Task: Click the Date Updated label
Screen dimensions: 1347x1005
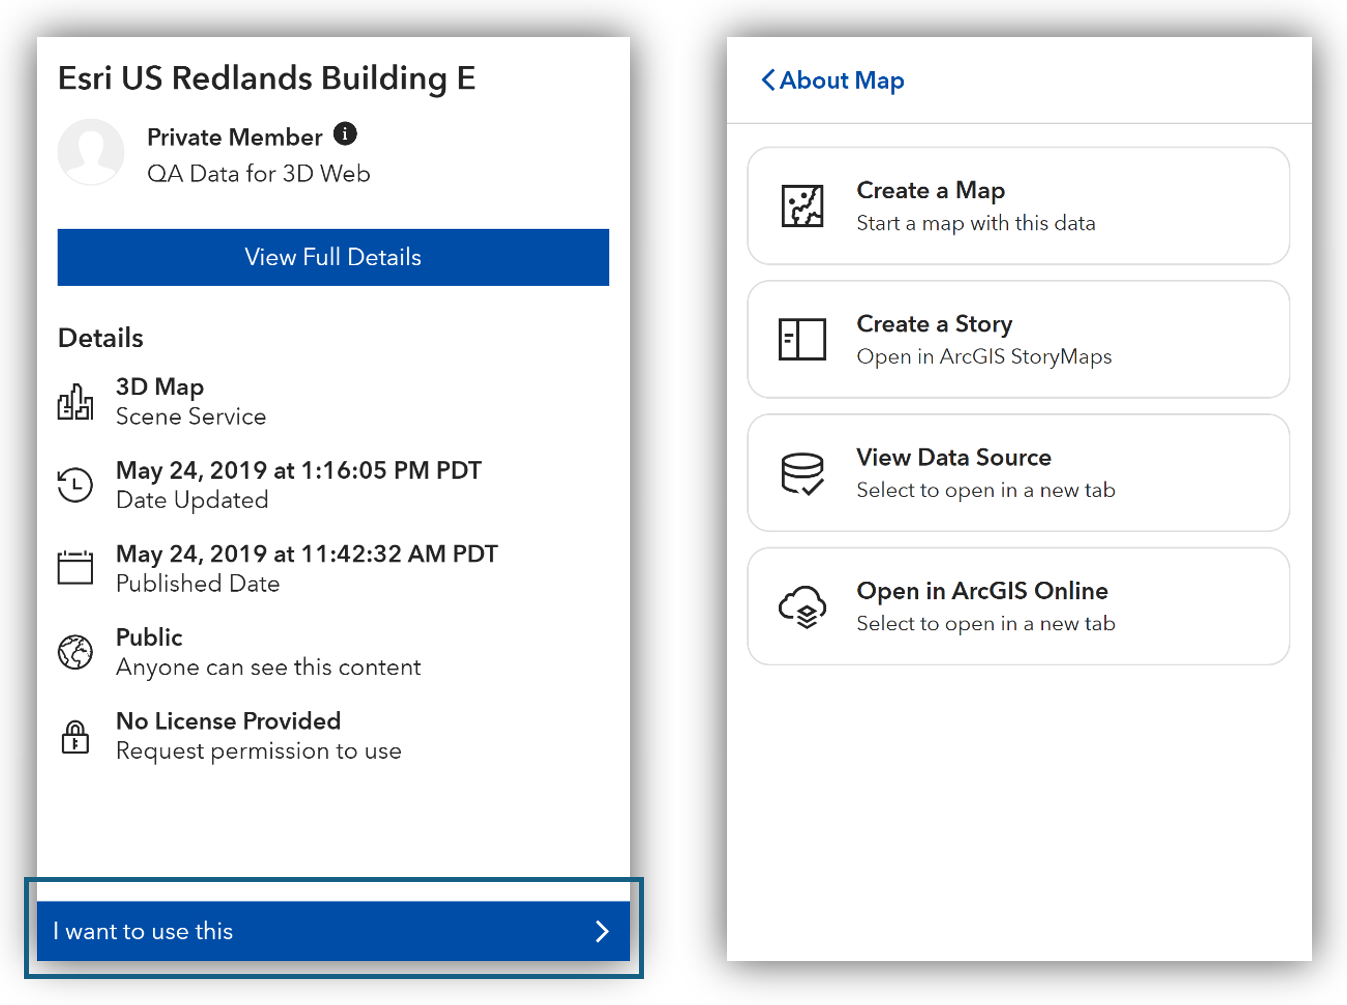Action: (192, 500)
